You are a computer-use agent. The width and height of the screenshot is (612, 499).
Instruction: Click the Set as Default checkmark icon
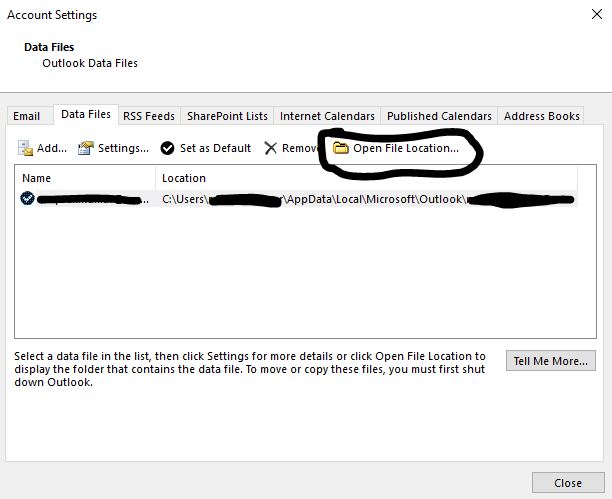[x=168, y=148]
